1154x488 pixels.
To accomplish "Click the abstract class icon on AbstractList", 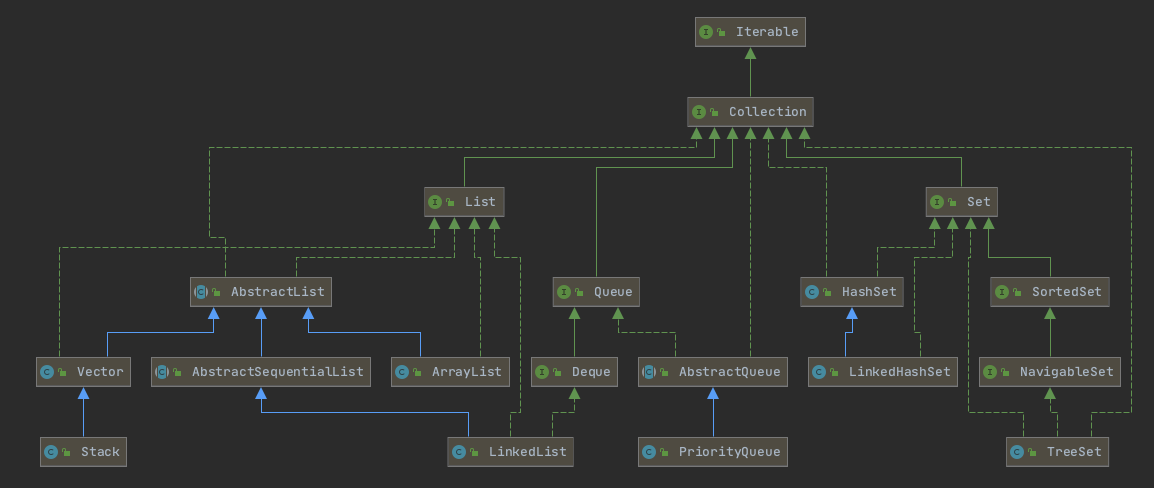I will (201, 292).
